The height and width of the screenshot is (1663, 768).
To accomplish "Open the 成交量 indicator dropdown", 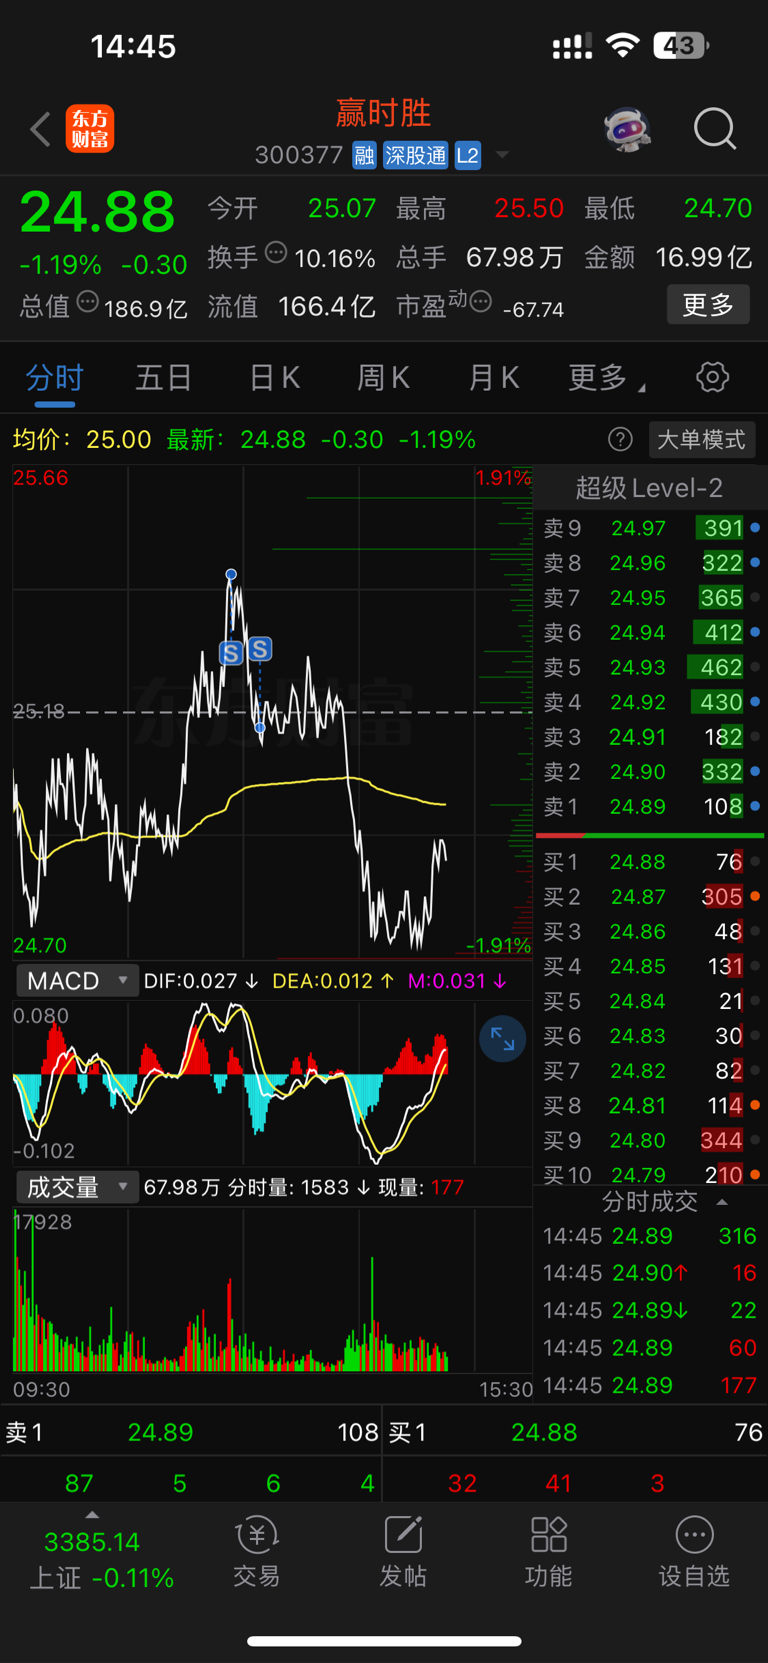I will (x=76, y=1187).
